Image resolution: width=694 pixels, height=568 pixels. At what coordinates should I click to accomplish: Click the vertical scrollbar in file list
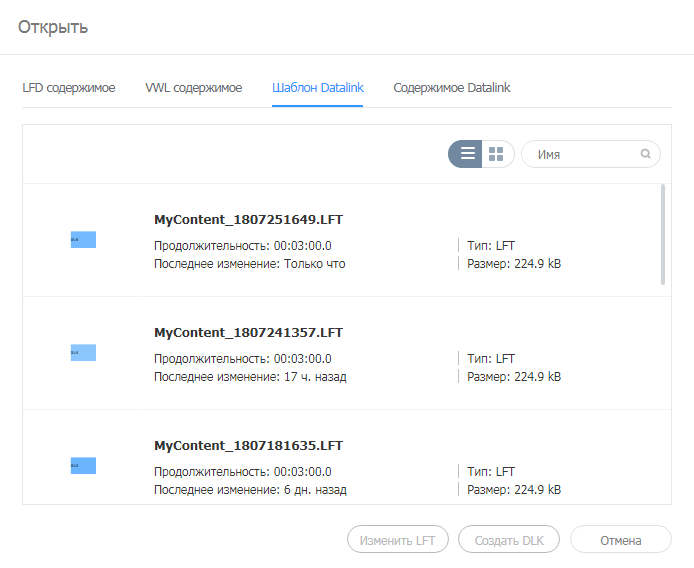tap(662, 235)
